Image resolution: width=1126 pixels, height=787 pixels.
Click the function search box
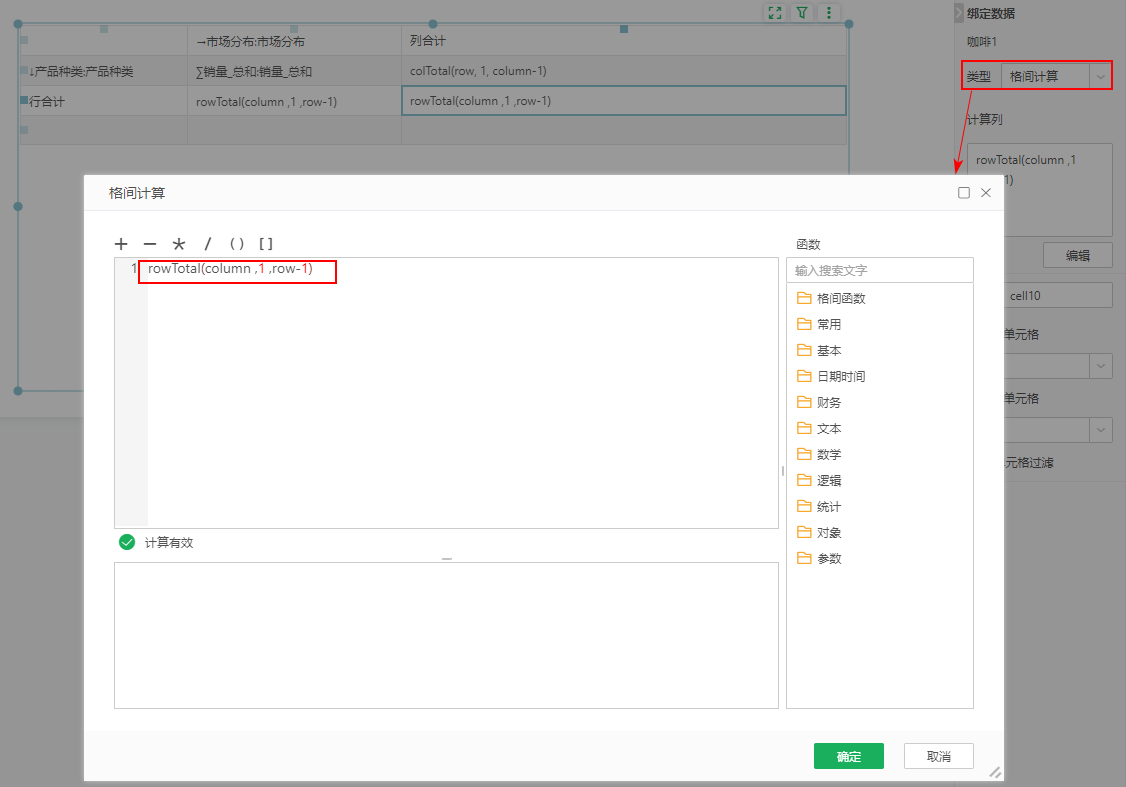click(880, 270)
